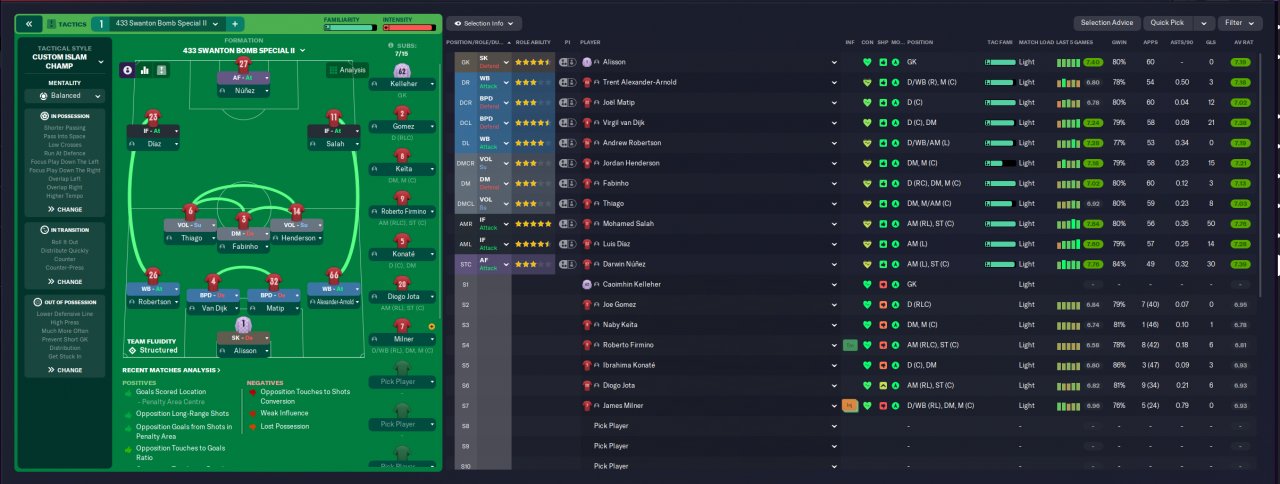1280x484 pixels.
Task: Open the Quick Pick arrow menu
Action: [x=1204, y=23]
